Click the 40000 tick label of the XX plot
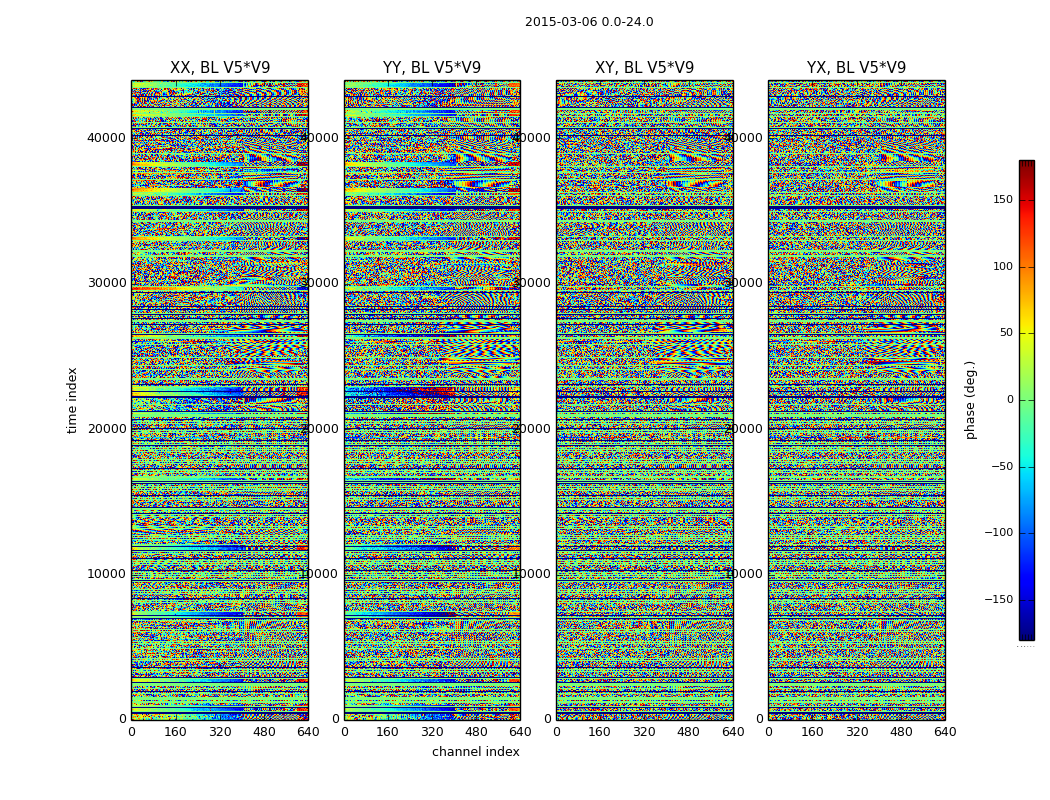1050x800 pixels. click(x=106, y=137)
